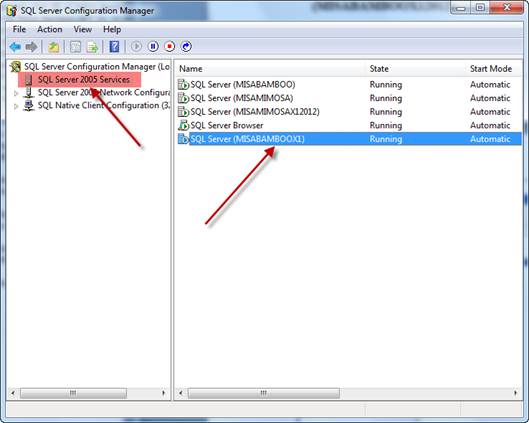The image size is (529, 423).
Task: Click the Restart Service toolbar button
Action: [x=186, y=47]
